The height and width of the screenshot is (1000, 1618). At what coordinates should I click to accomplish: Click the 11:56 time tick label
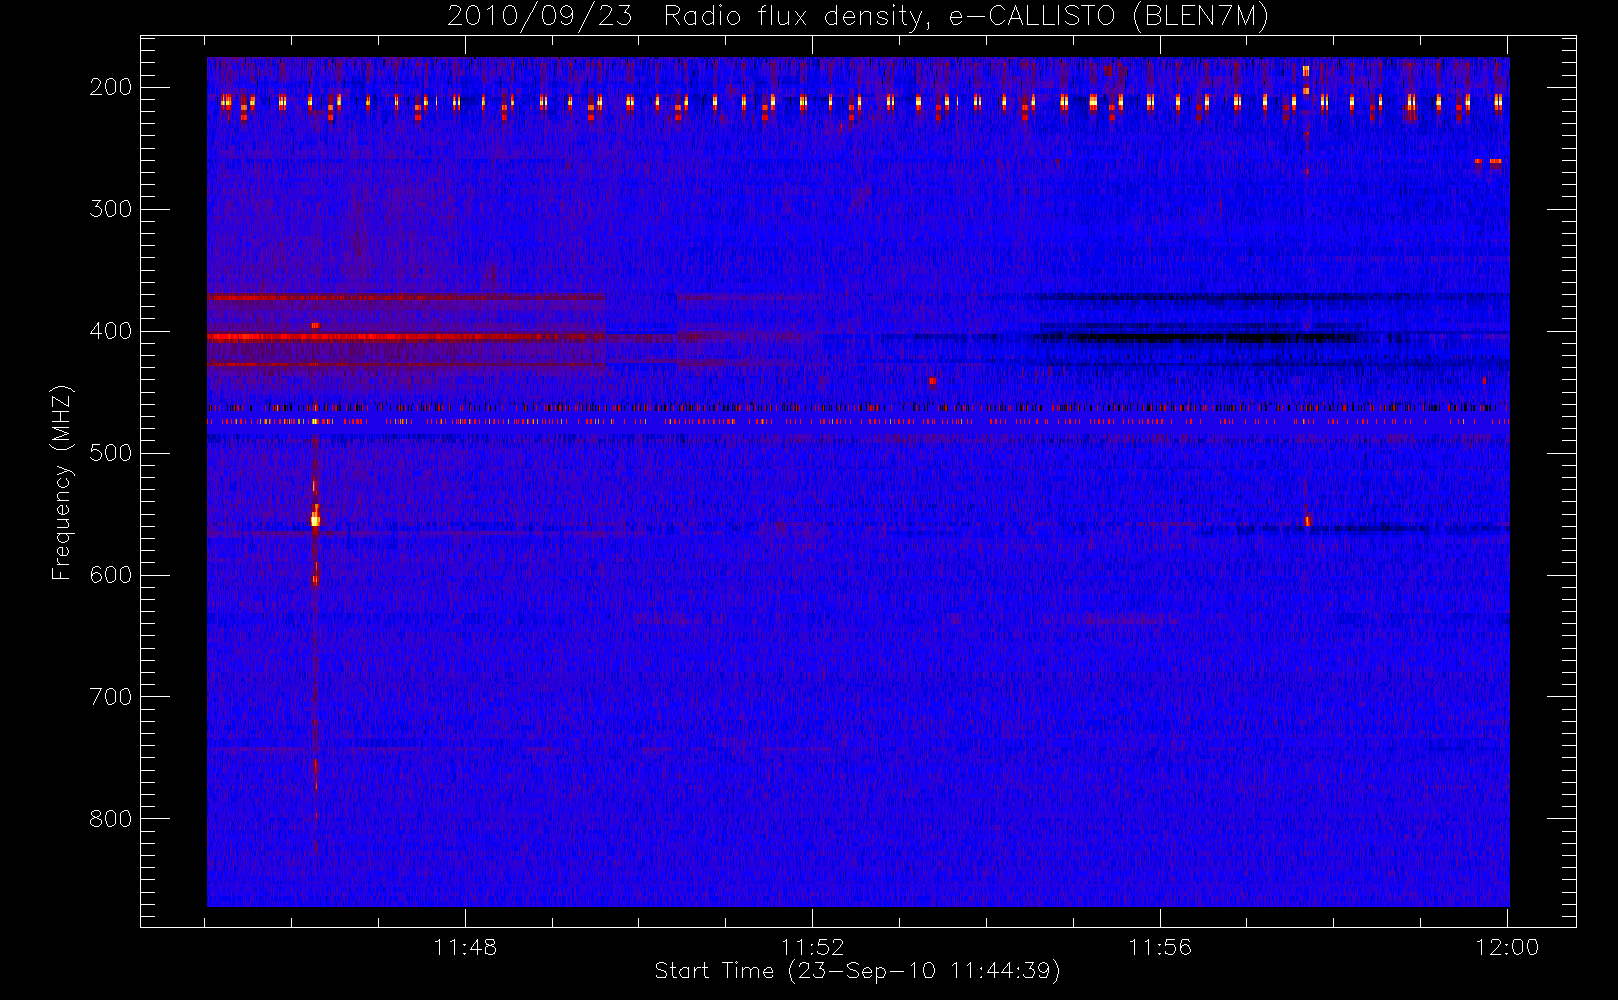coord(1160,947)
